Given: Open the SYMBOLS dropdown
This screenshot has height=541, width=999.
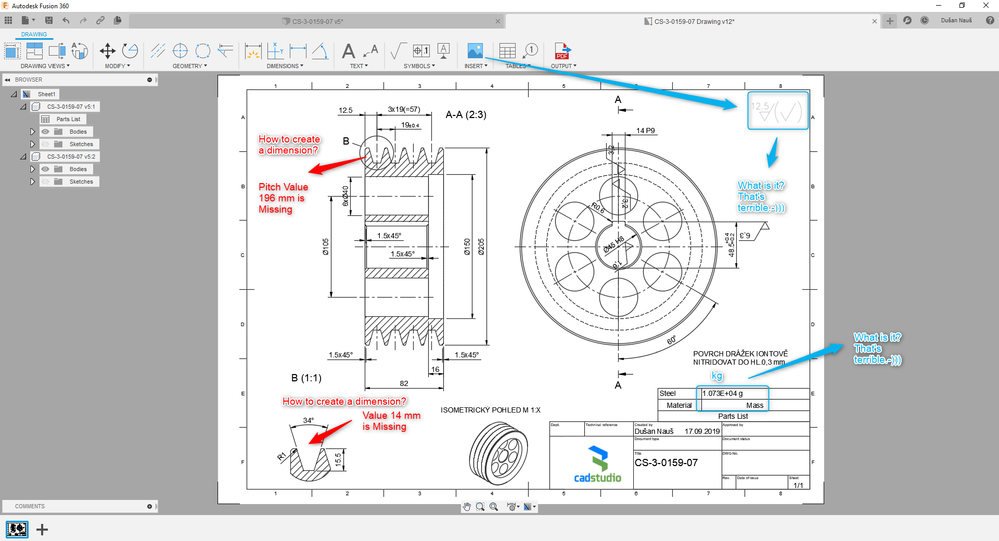Looking at the screenshot, I should click(x=419, y=66).
